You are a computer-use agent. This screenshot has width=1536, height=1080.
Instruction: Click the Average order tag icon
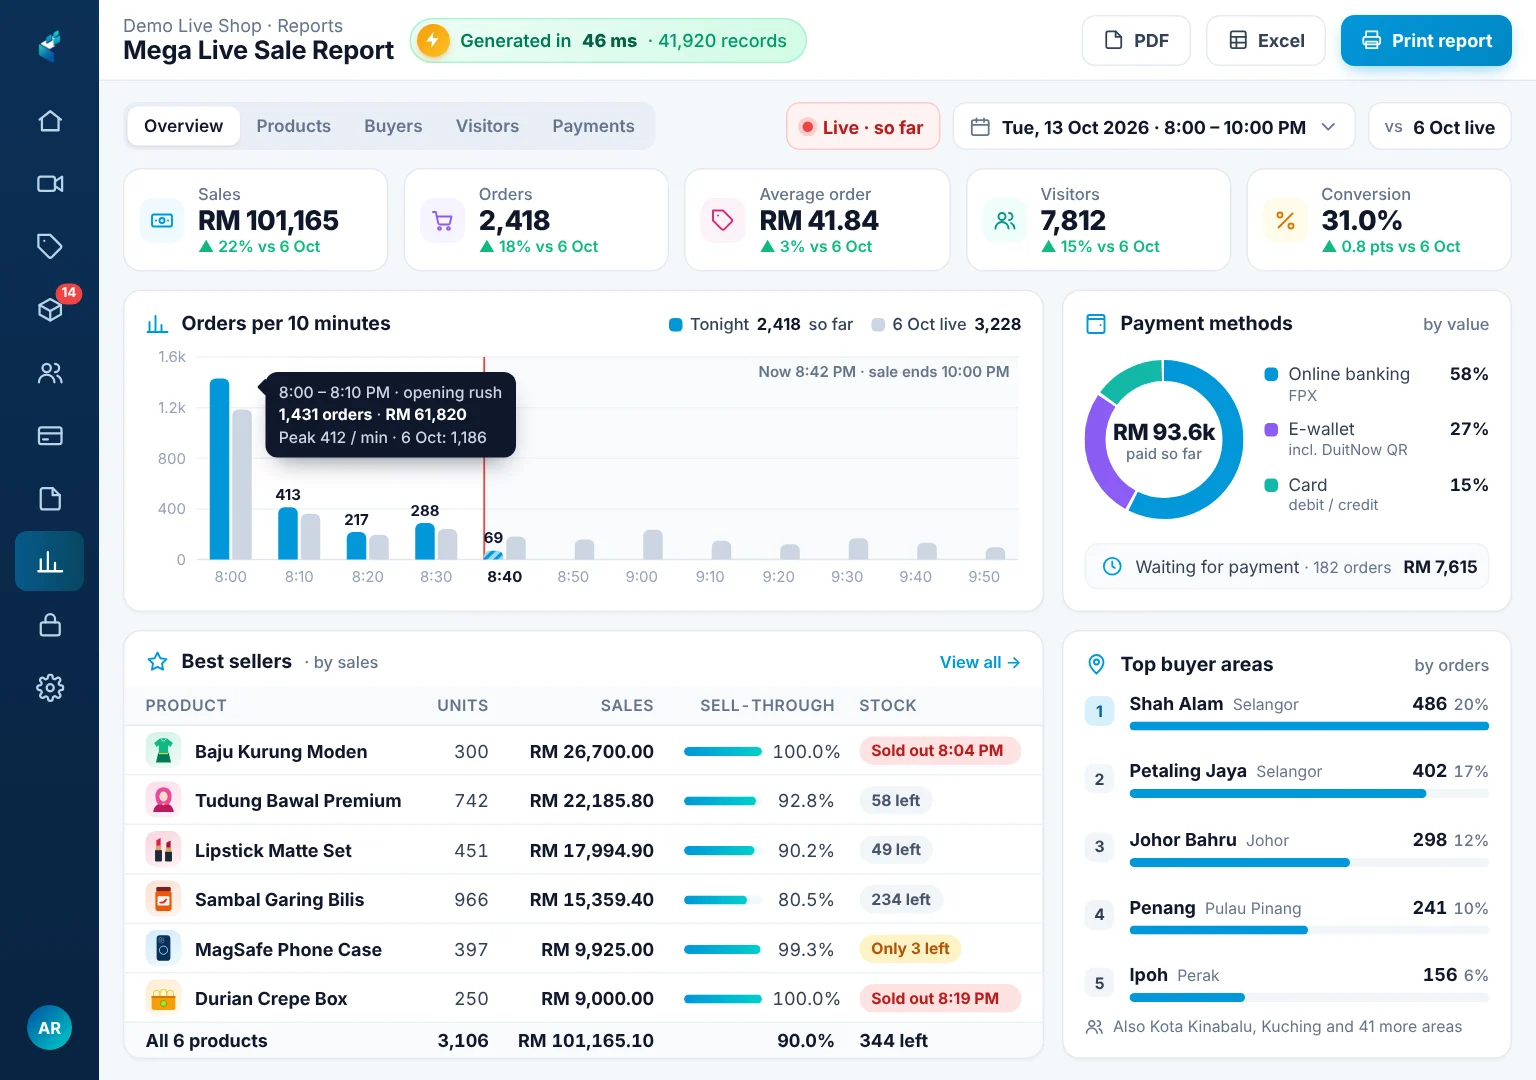tap(723, 220)
